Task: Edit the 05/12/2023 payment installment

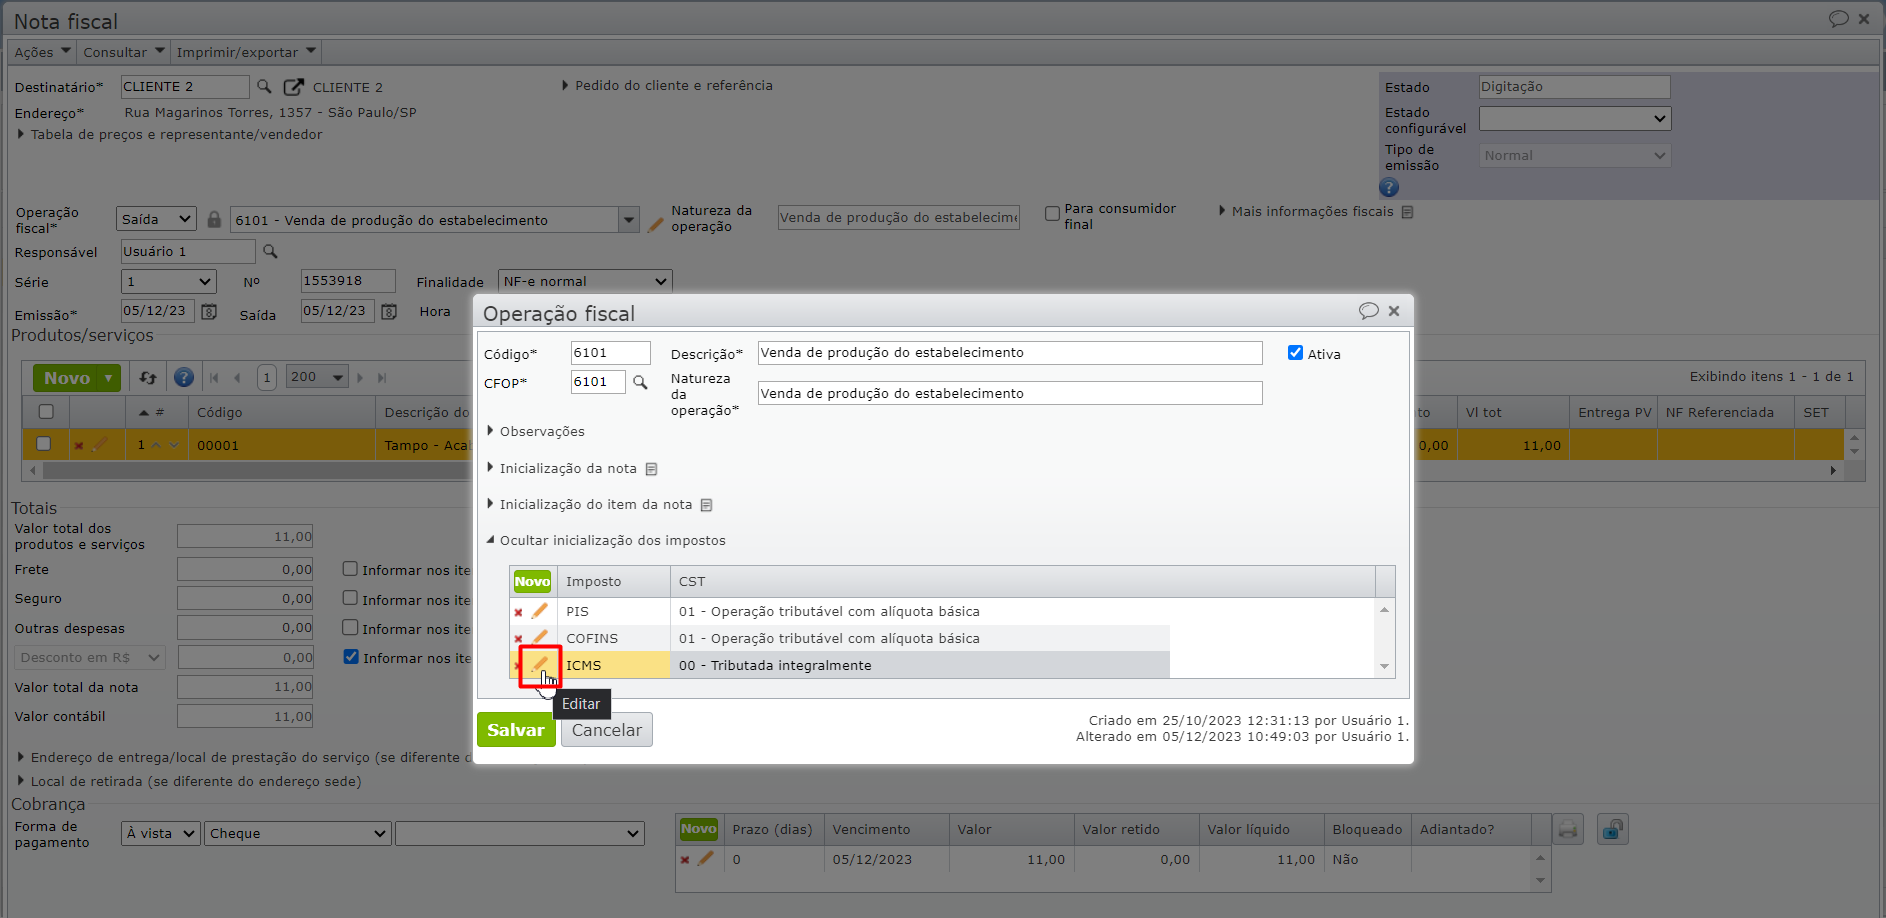Action: click(x=705, y=858)
